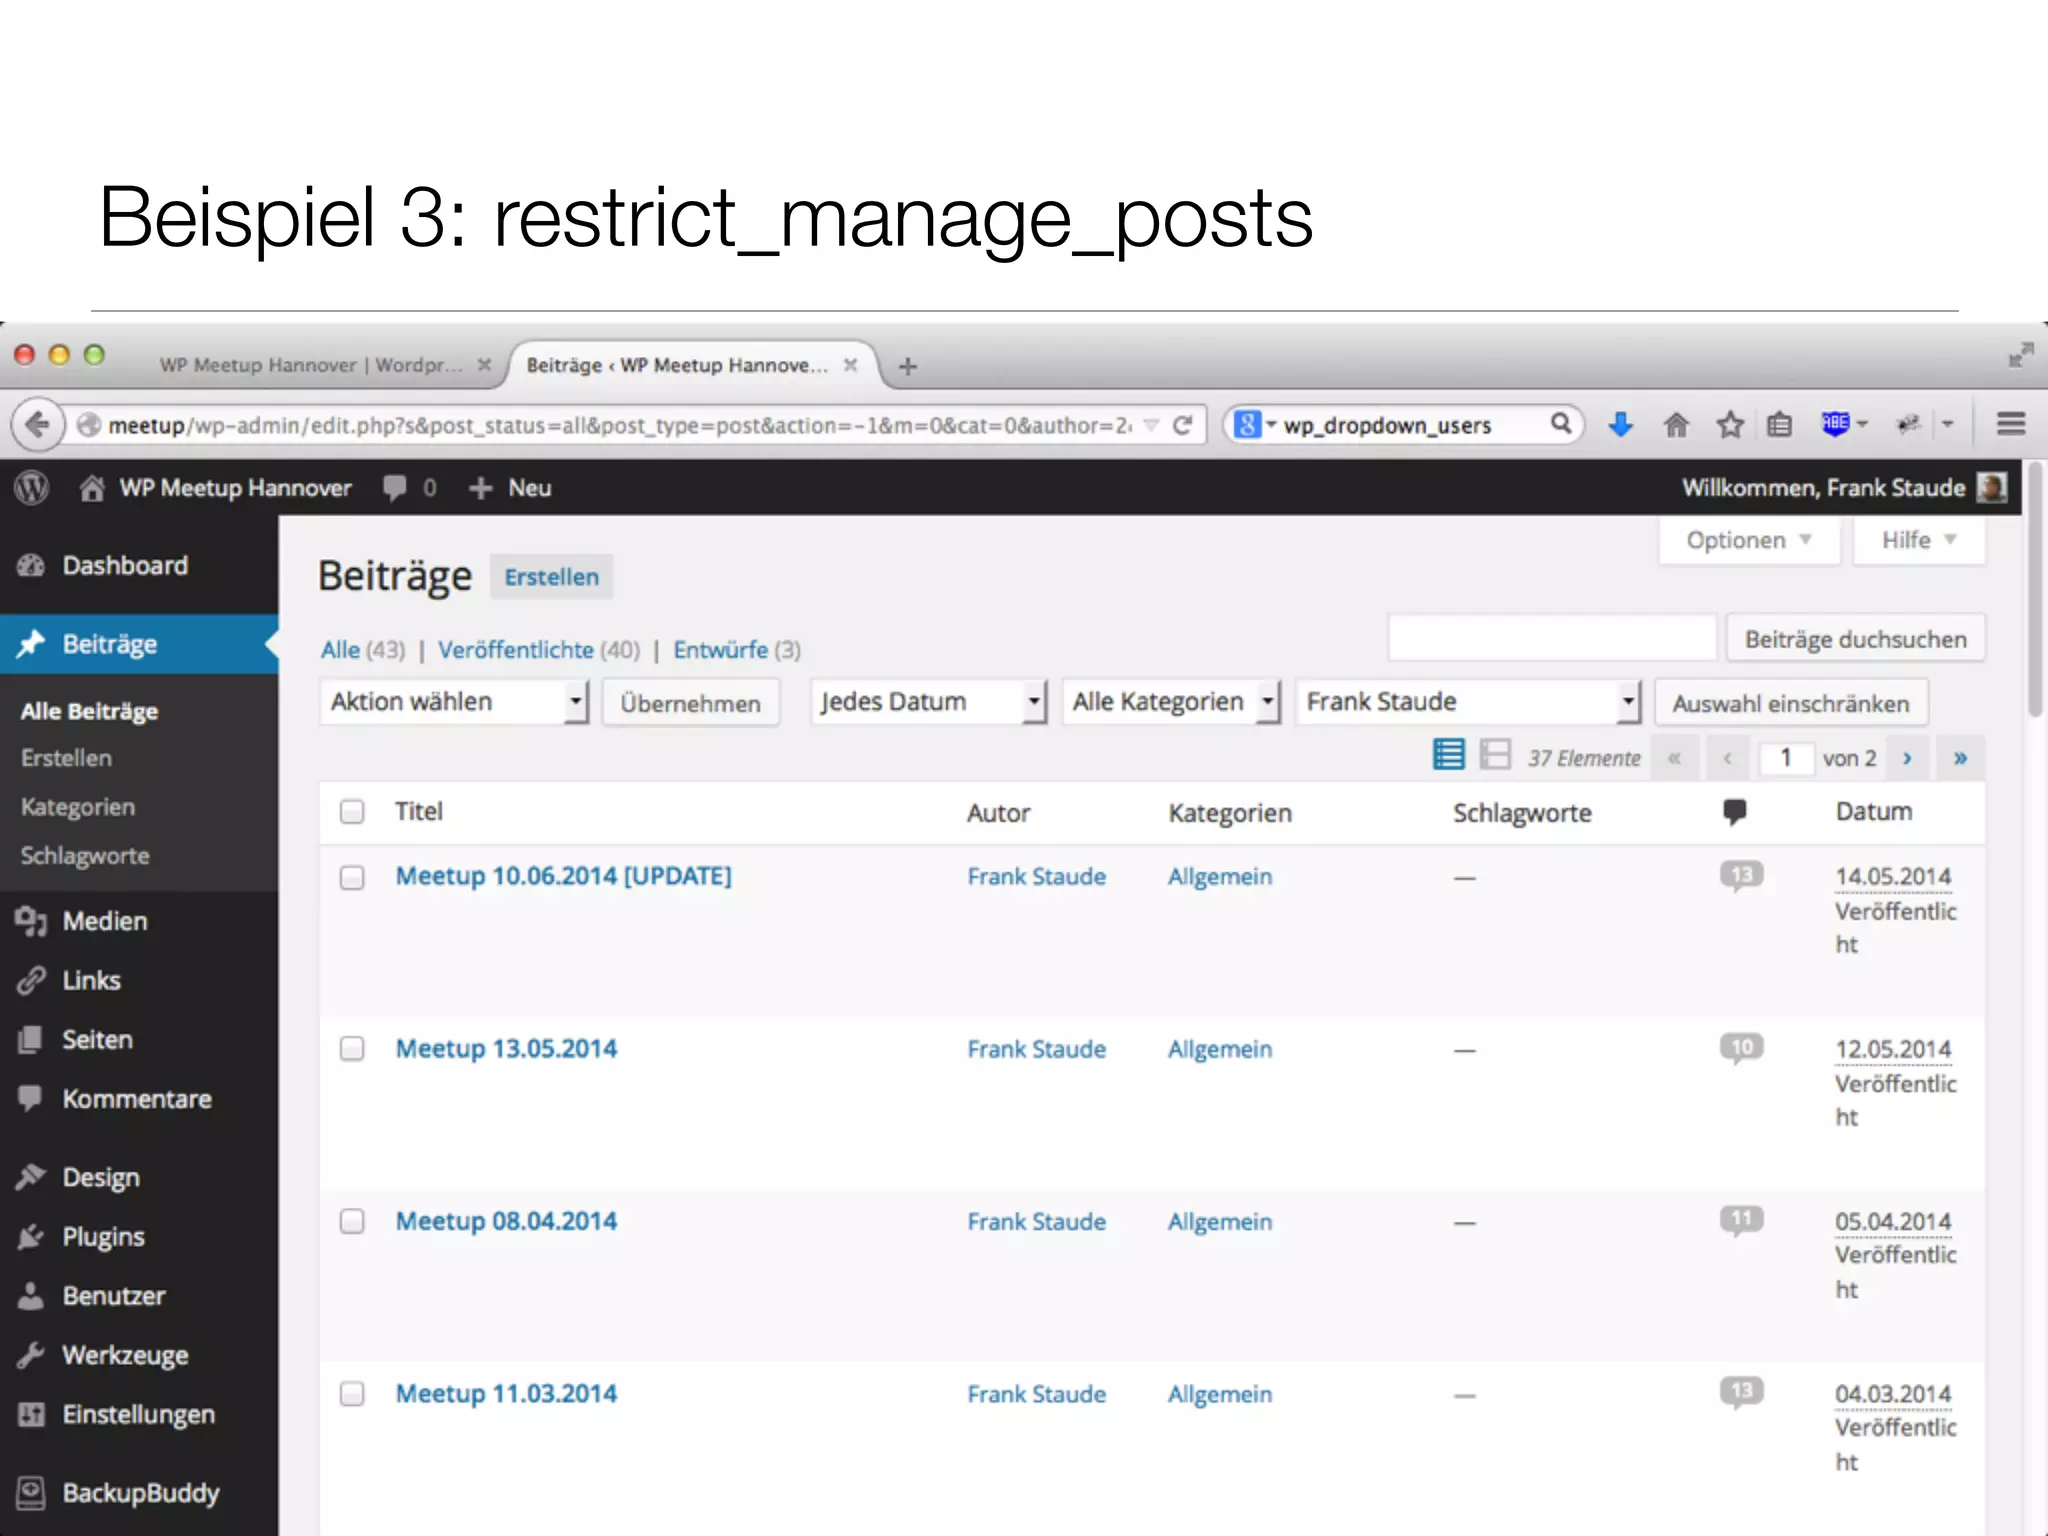Open BackupBuddy in the sidebar

[x=139, y=1493]
